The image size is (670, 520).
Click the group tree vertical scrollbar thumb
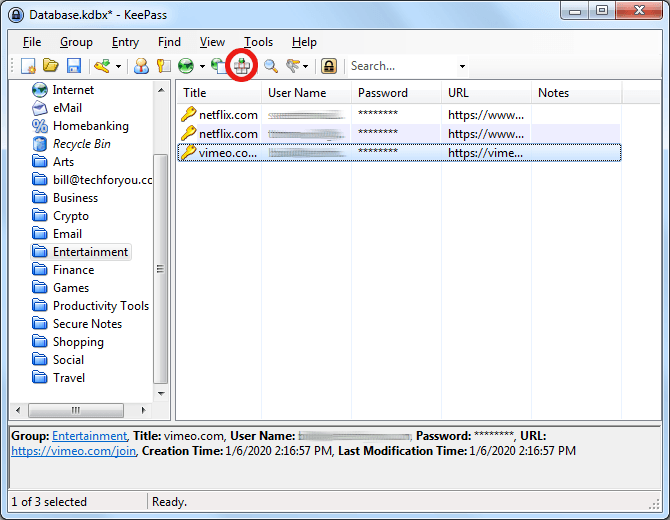tap(161, 269)
